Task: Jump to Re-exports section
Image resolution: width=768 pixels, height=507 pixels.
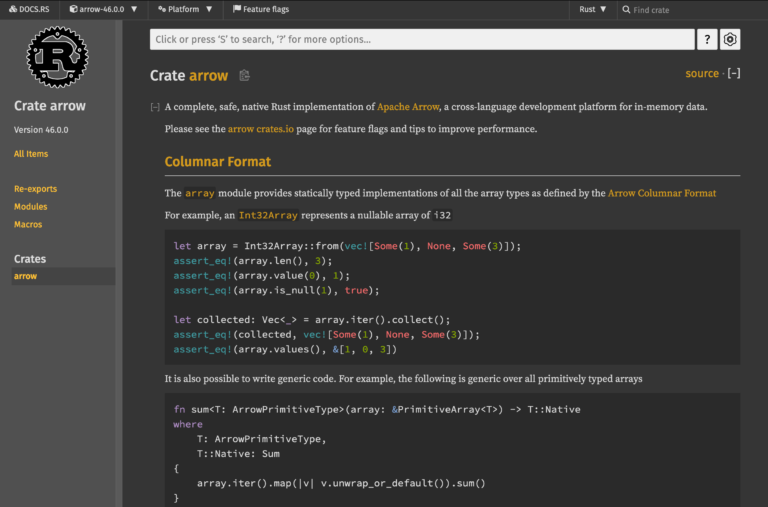Action: click(35, 189)
